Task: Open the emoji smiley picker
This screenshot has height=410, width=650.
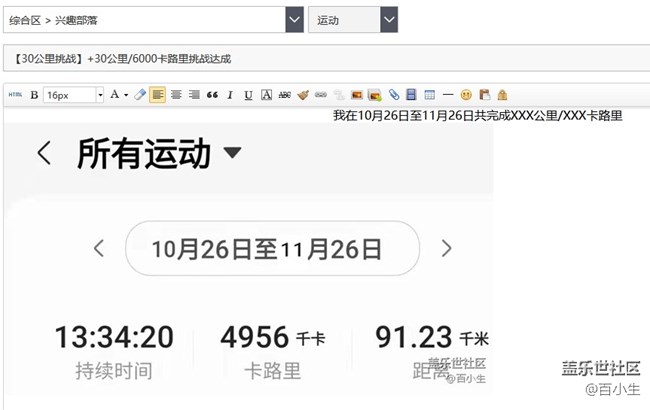Action: [466, 95]
